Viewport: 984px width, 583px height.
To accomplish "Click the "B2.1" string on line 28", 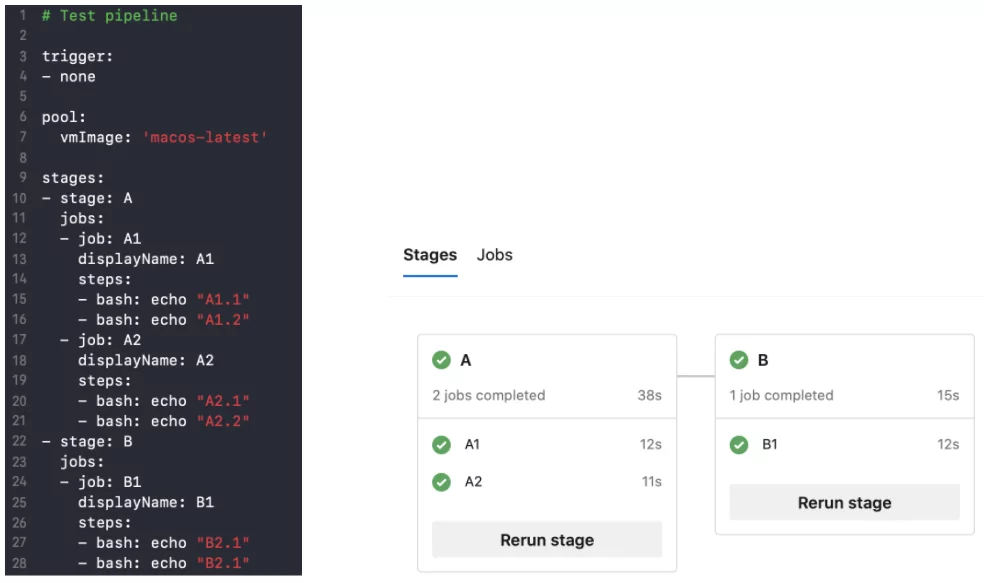I will click(x=223, y=564).
